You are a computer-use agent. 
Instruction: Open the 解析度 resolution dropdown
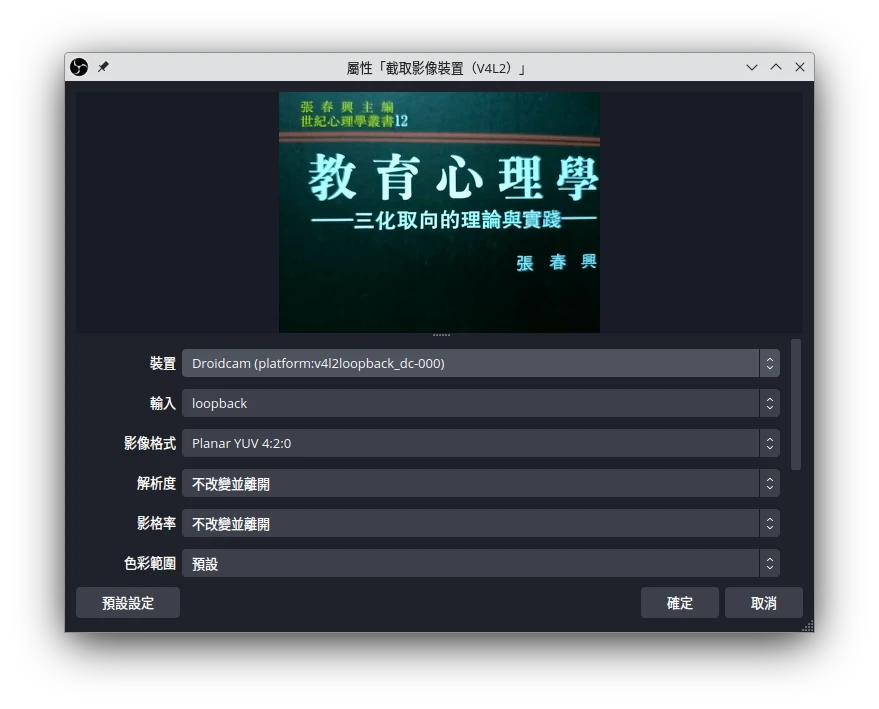click(480, 483)
